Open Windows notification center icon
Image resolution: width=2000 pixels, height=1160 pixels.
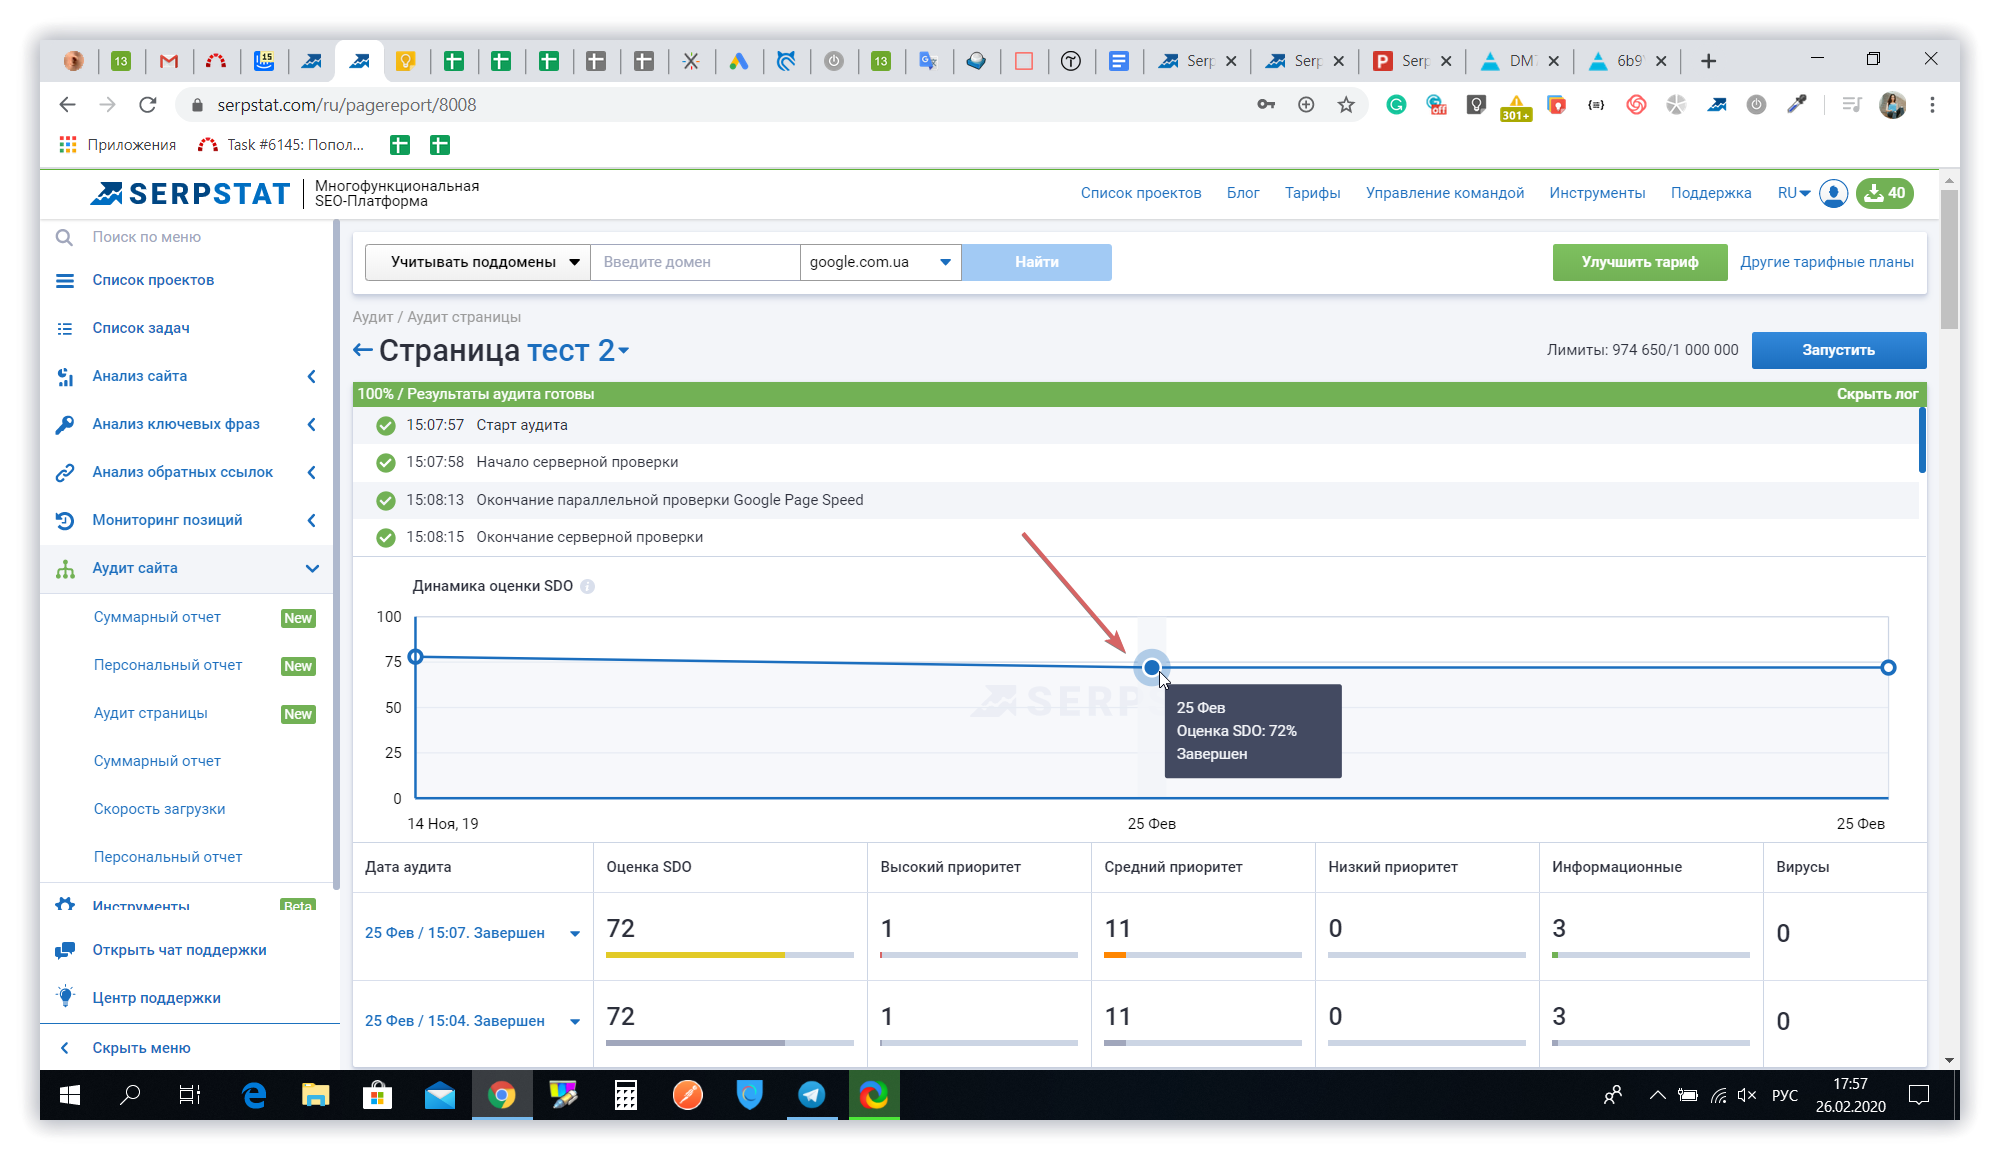coord(1918,1095)
